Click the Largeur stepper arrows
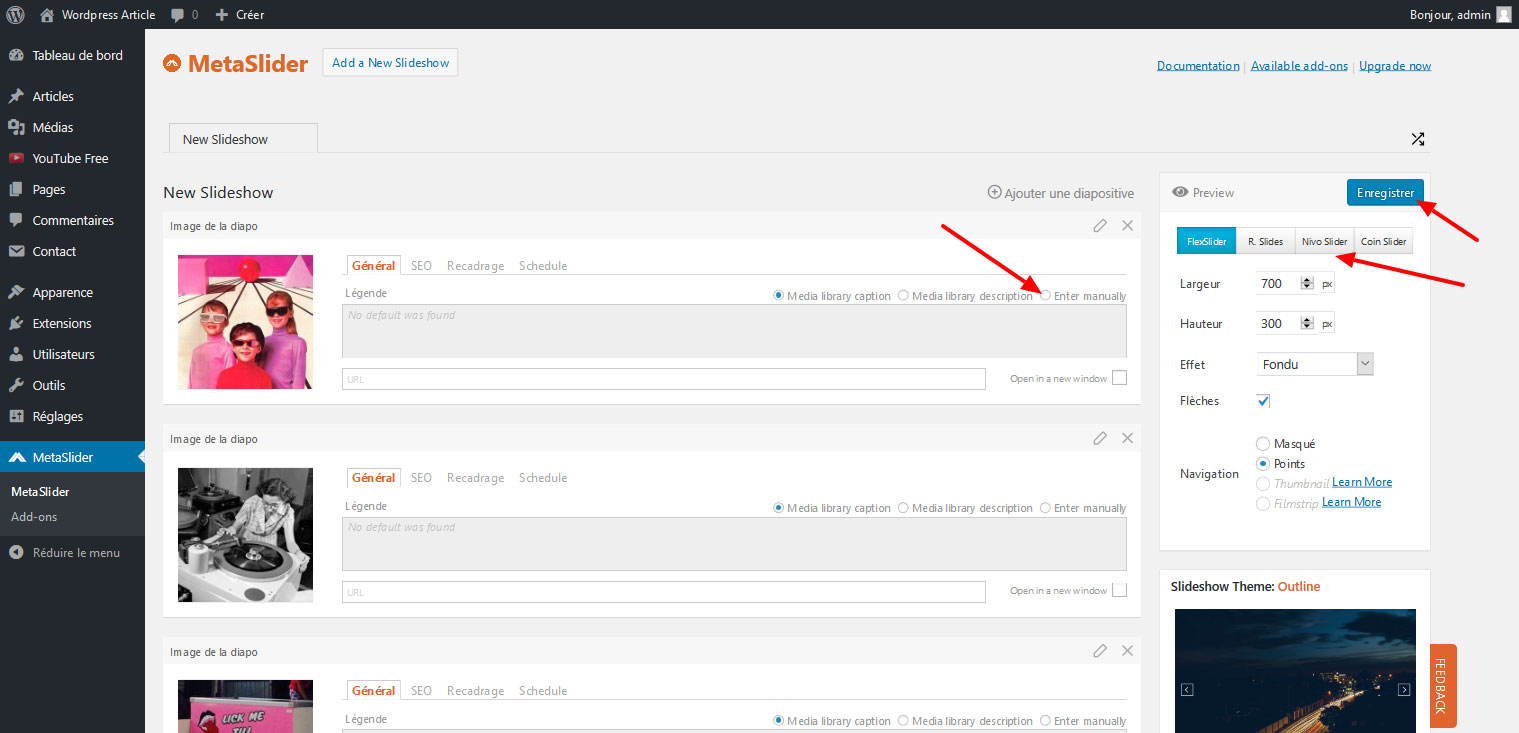The height and width of the screenshot is (733, 1519). coord(1306,283)
